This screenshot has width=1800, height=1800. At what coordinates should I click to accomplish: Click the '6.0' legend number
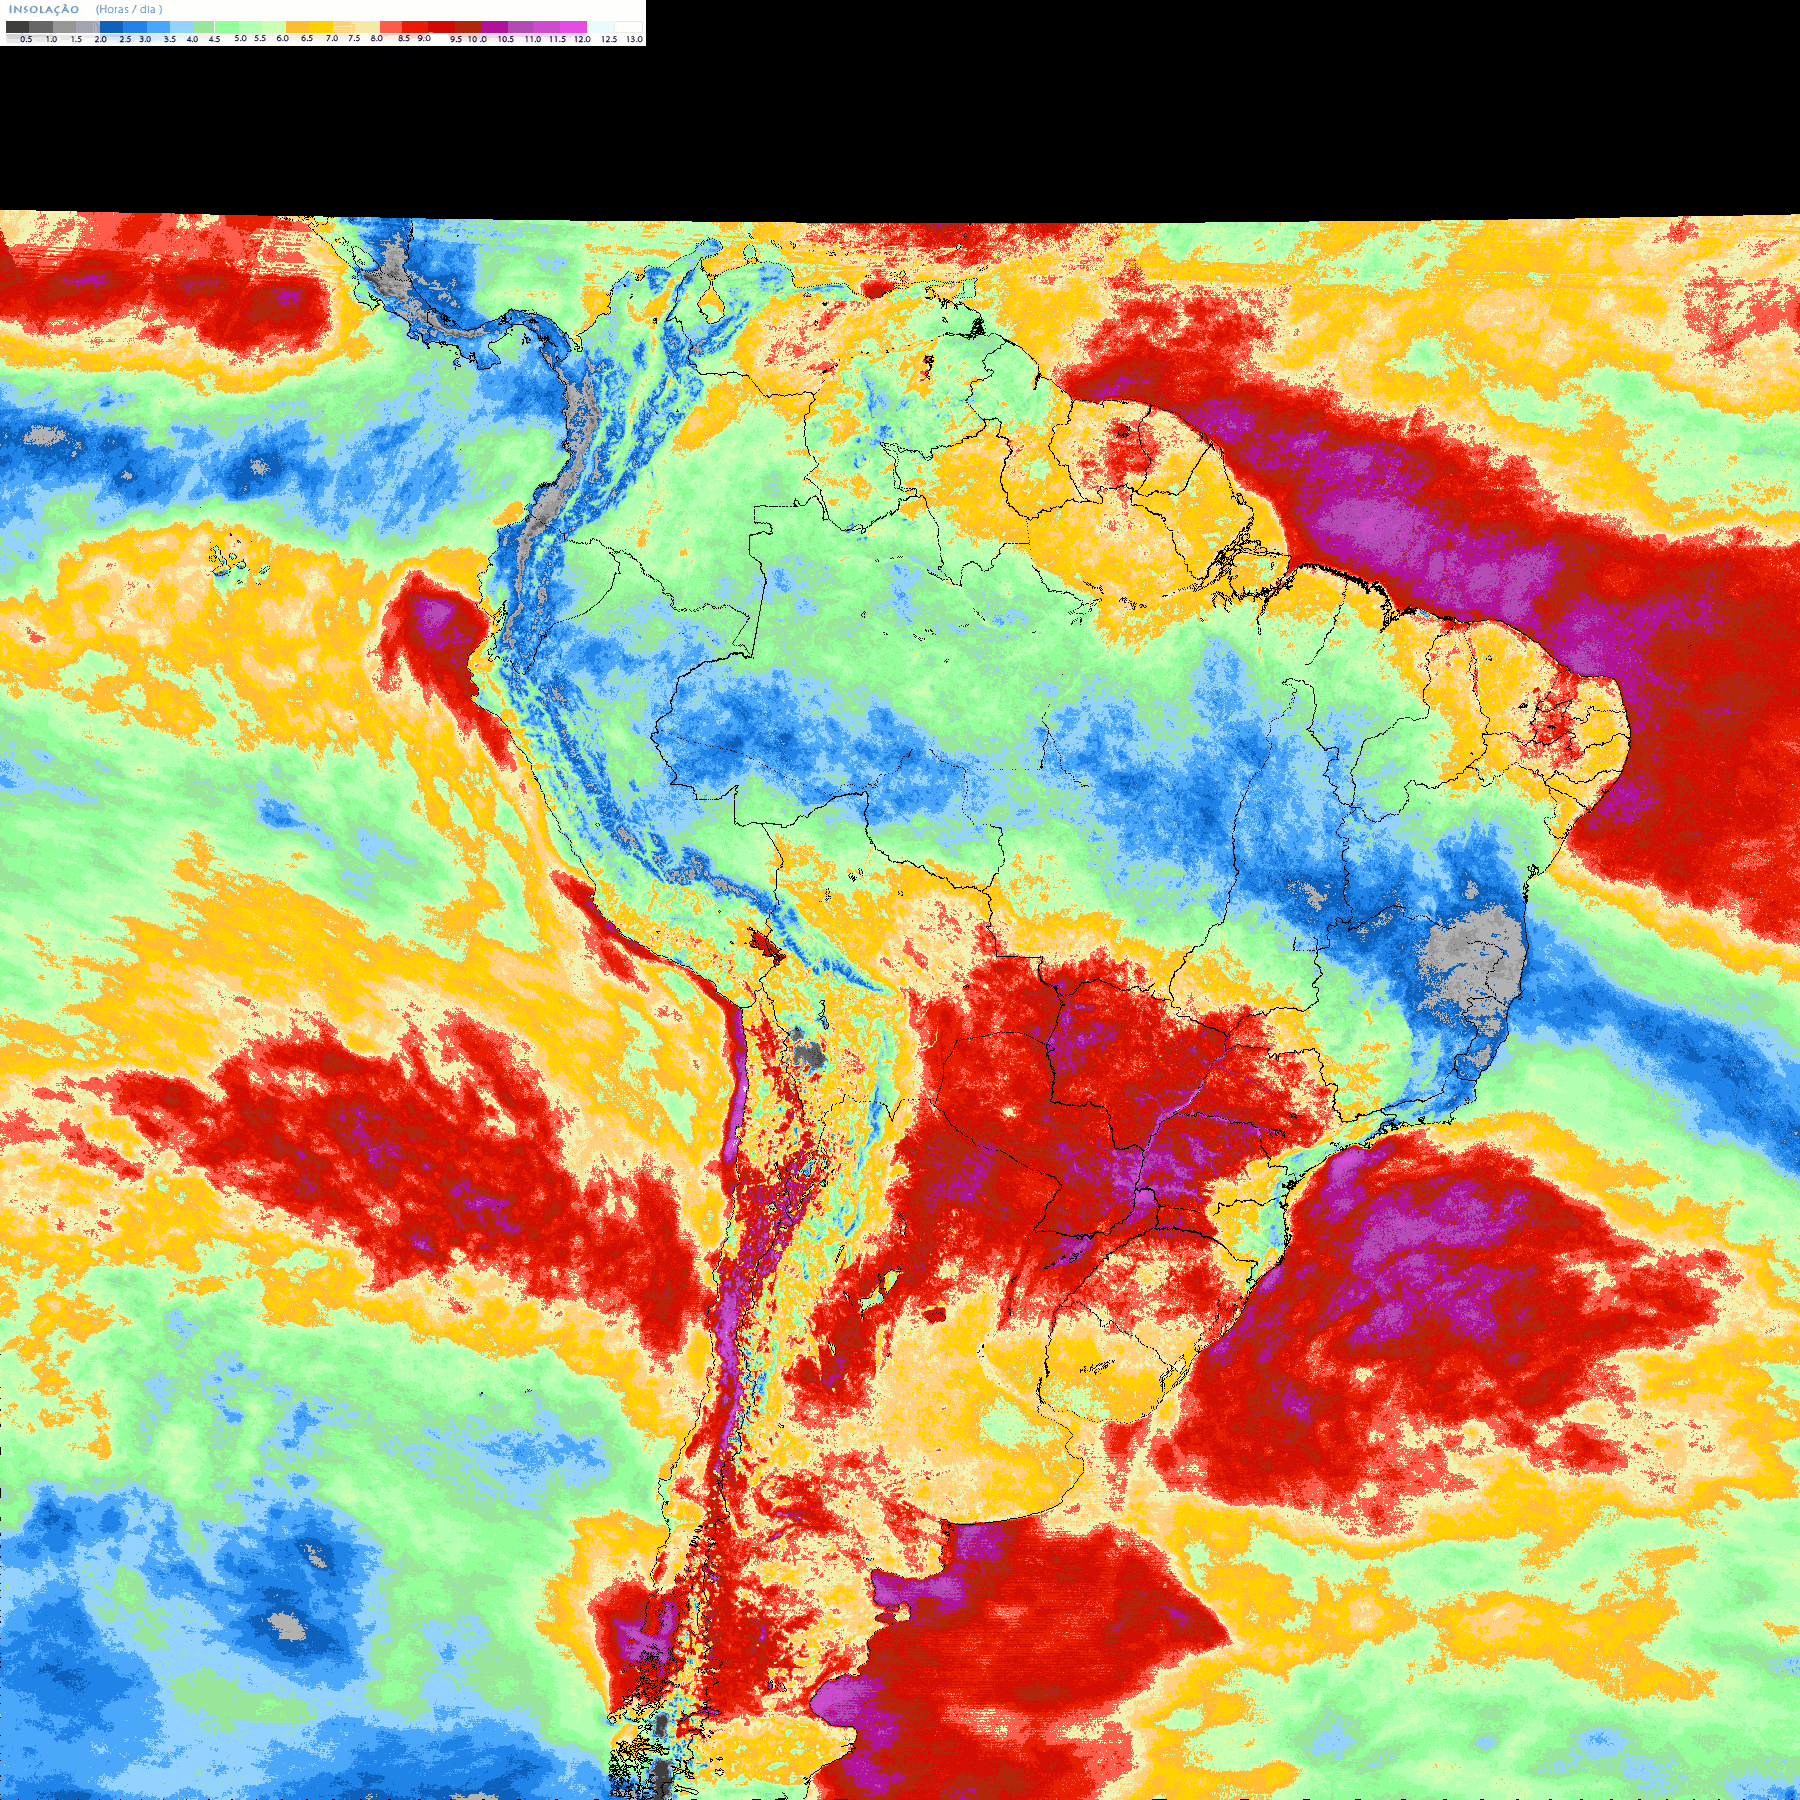point(283,38)
